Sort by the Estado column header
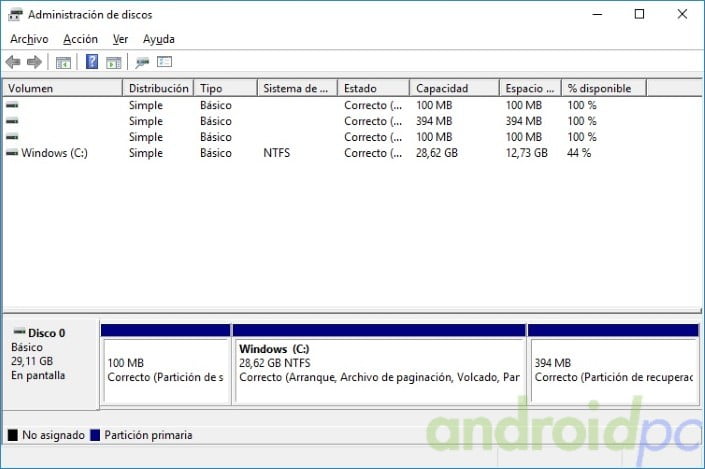 click(374, 88)
